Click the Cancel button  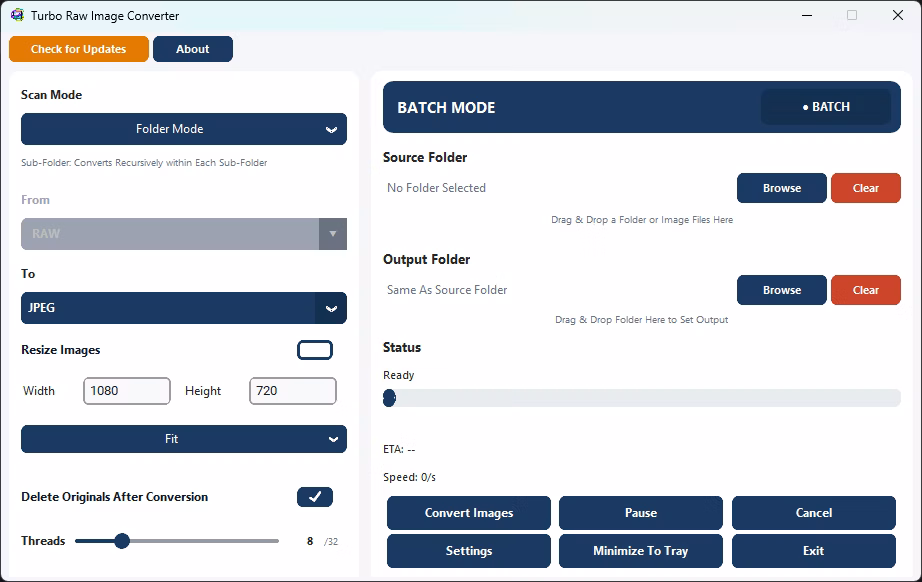814,513
